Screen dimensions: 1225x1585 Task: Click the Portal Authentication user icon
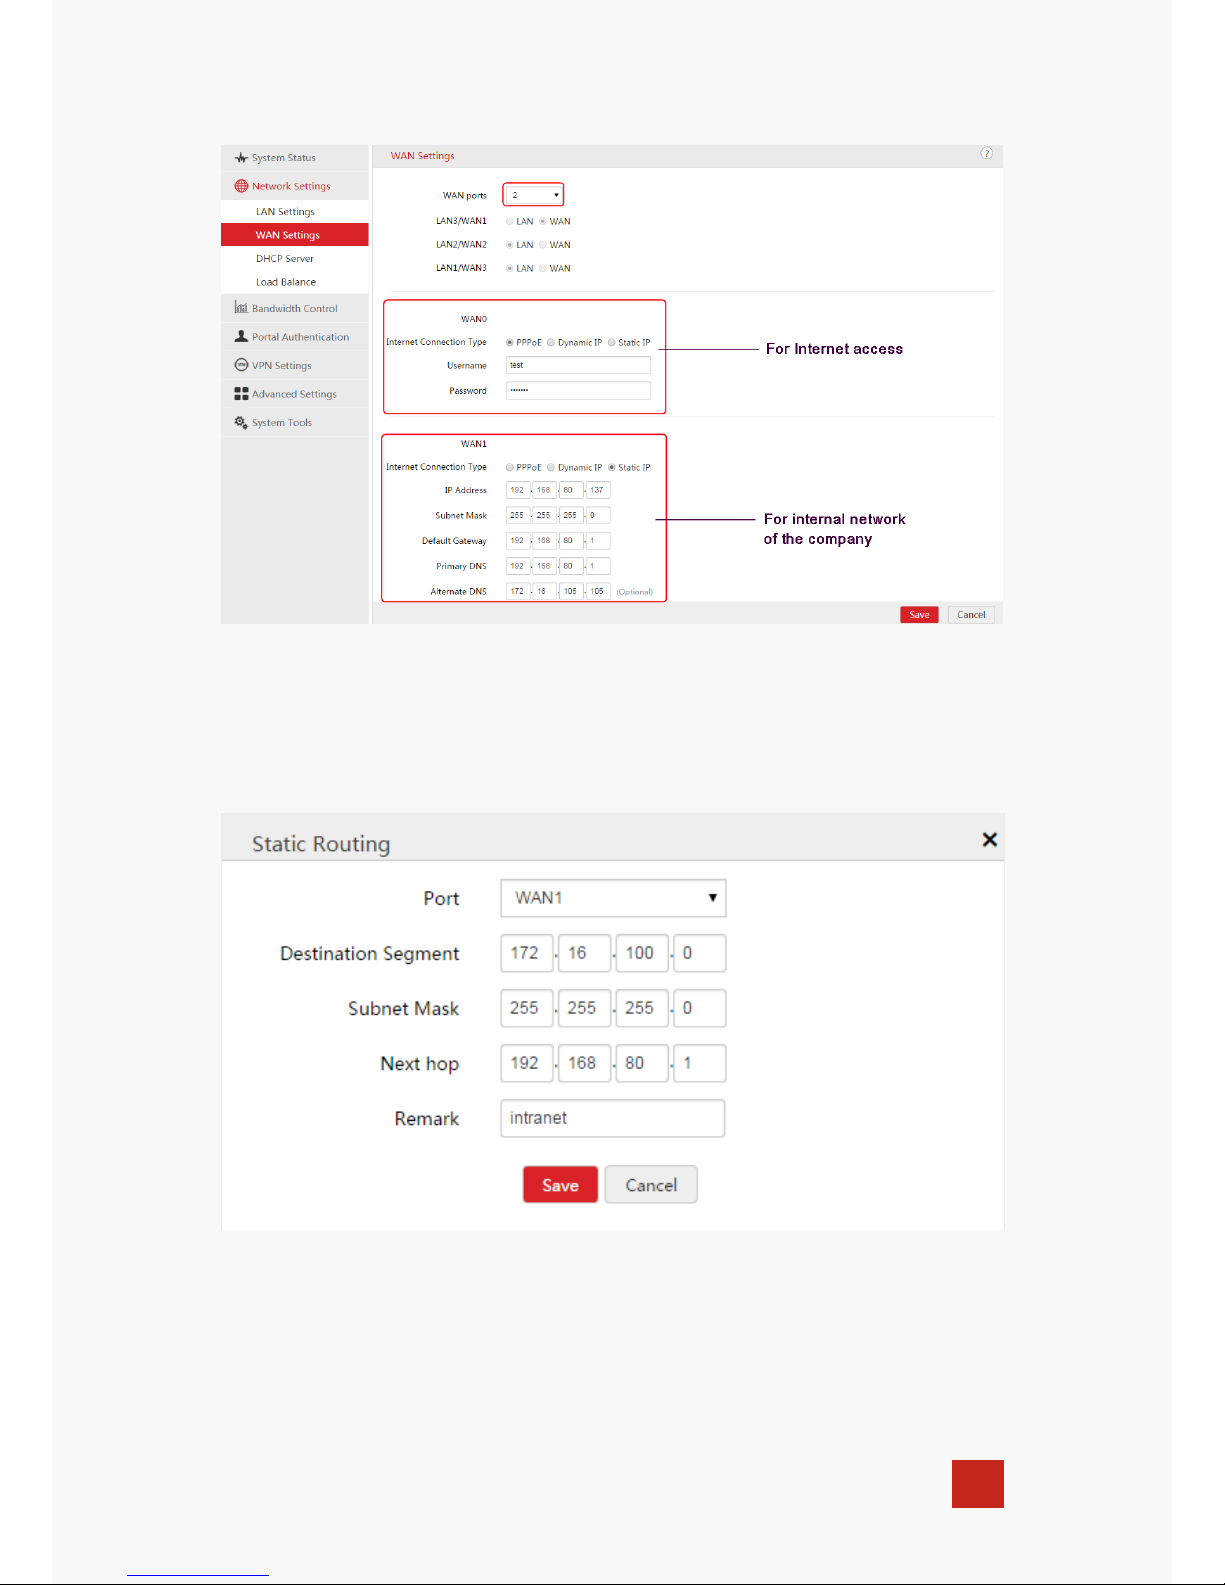coord(241,337)
